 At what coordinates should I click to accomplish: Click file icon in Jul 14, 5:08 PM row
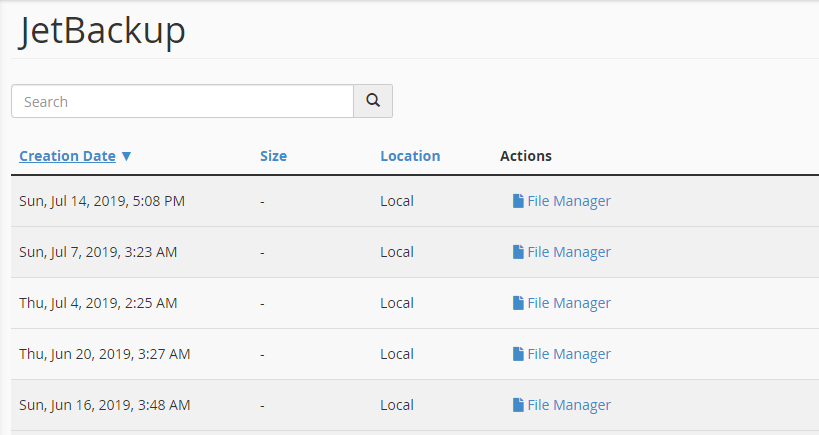[x=518, y=201]
